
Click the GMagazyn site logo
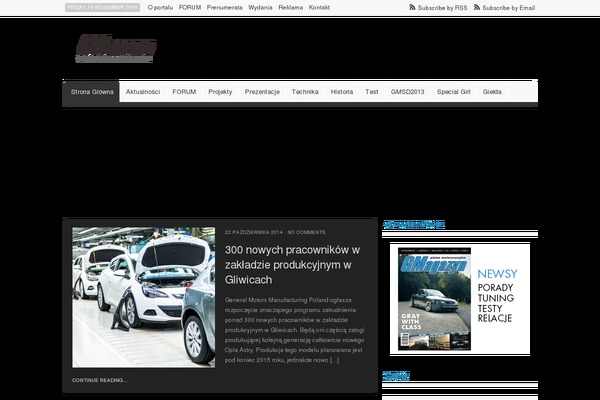116,48
